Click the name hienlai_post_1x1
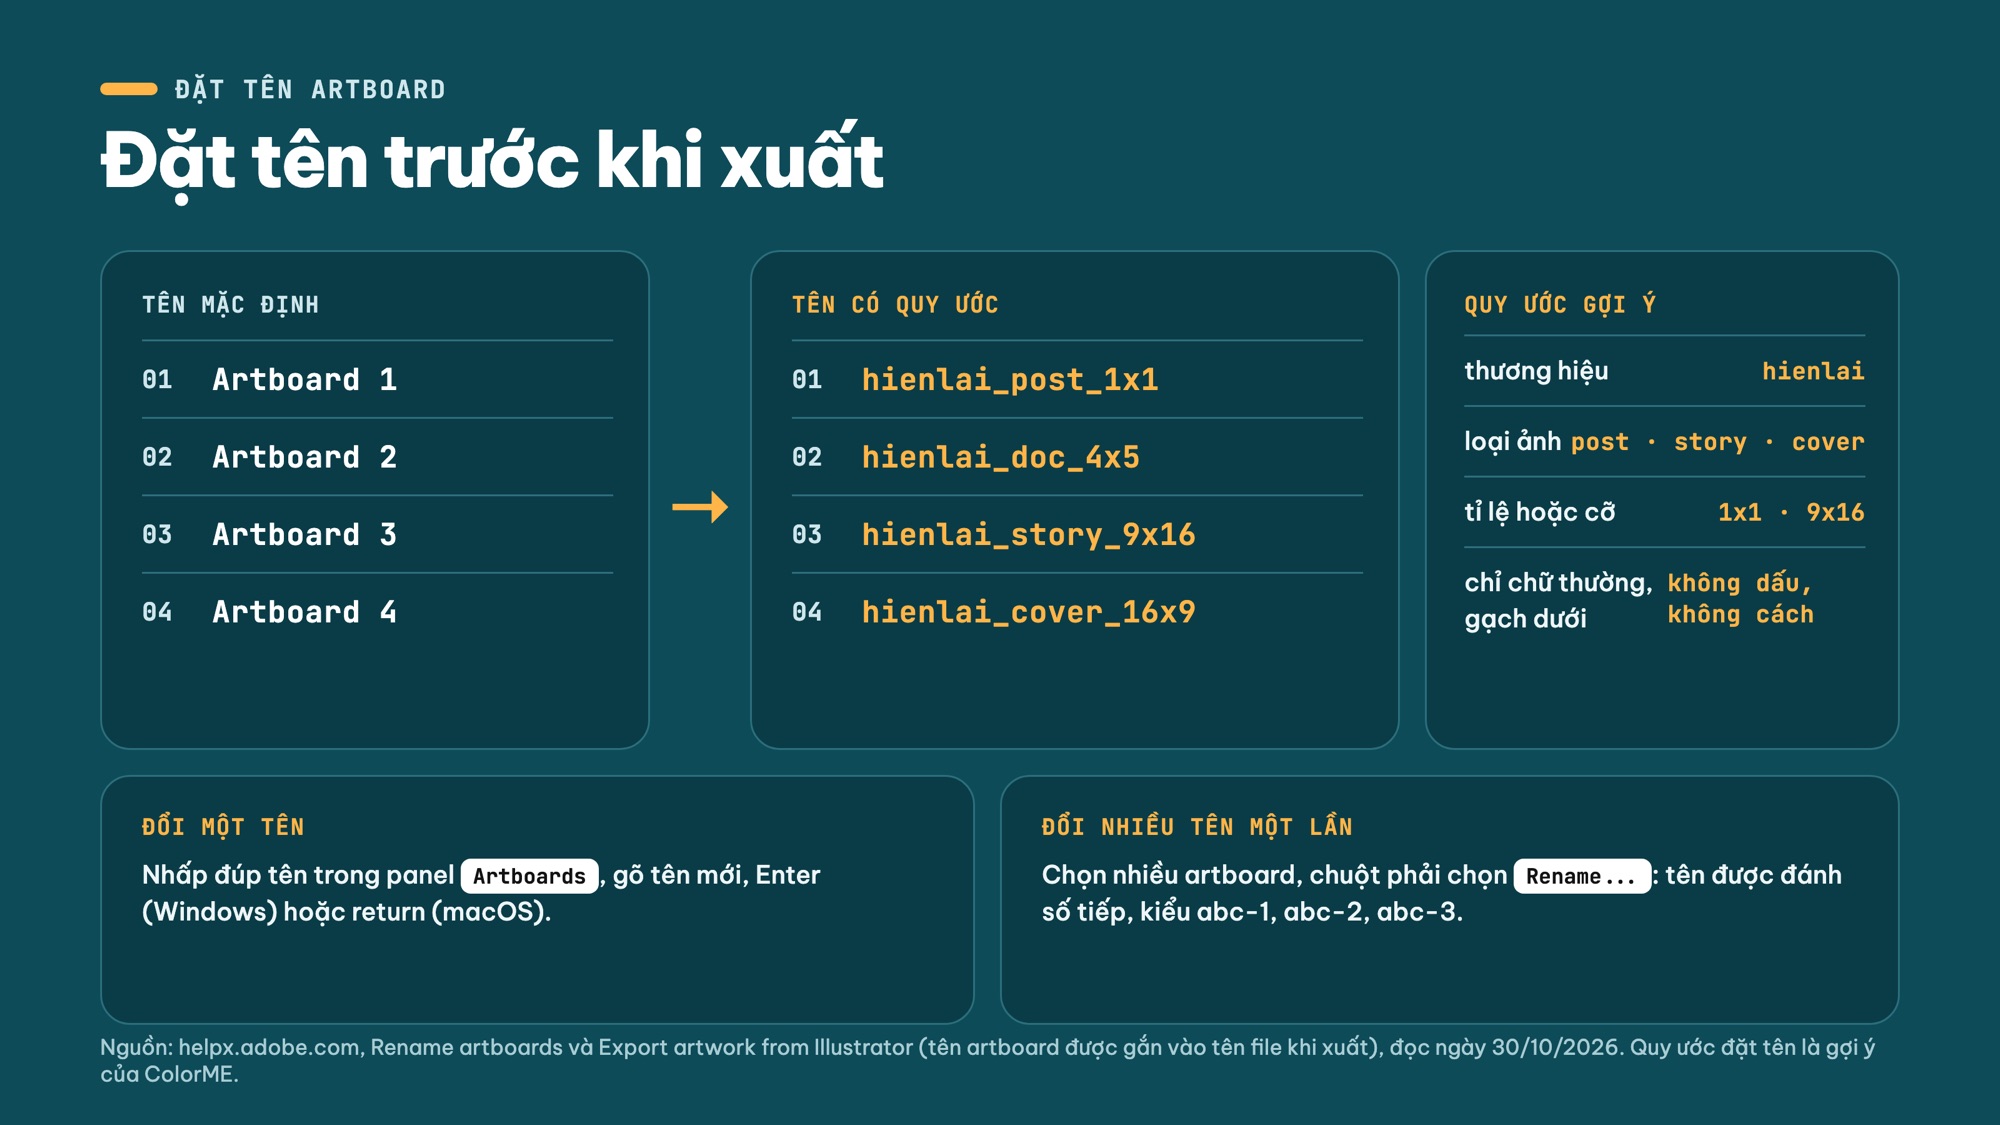This screenshot has height=1125, width=2000. point(1010,380)
